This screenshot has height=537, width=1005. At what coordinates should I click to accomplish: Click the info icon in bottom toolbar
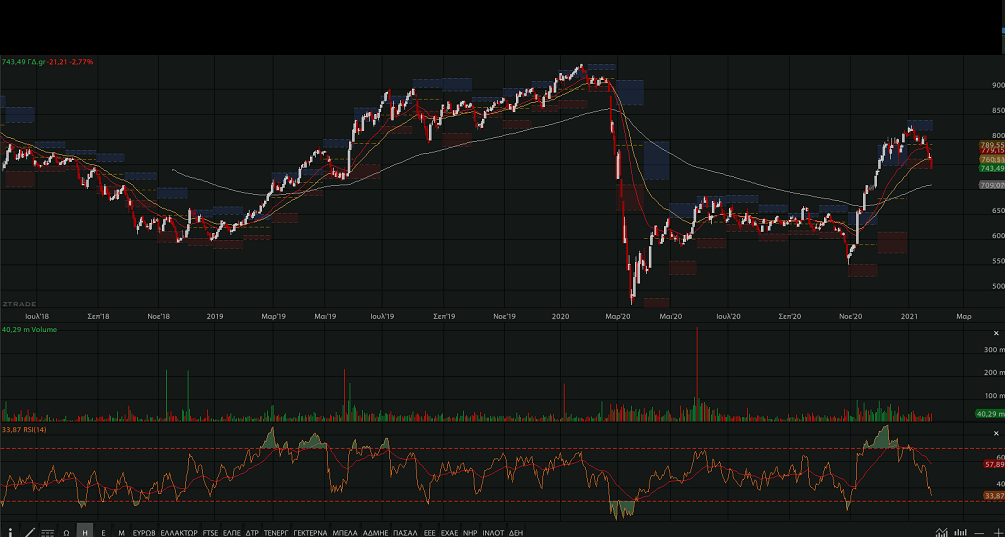point(10,532)
